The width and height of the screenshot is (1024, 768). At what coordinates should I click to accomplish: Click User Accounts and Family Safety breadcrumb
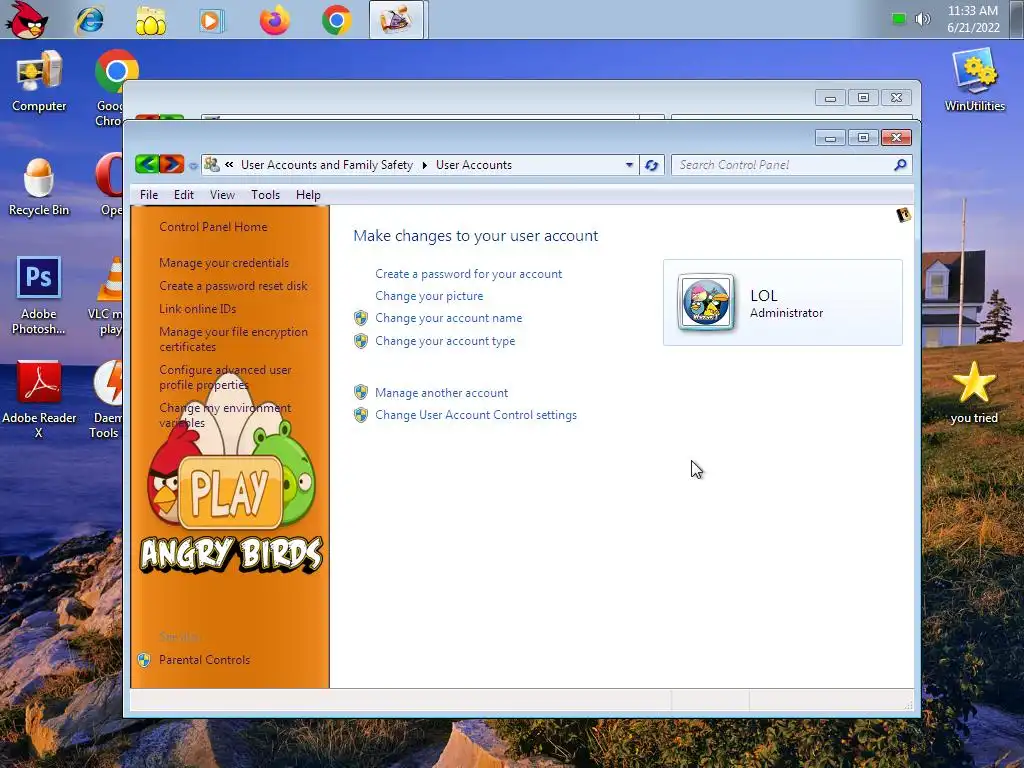327,165
